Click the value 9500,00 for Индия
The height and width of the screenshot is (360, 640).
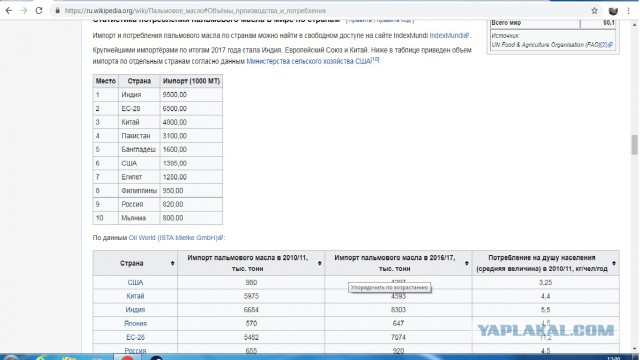175,95
